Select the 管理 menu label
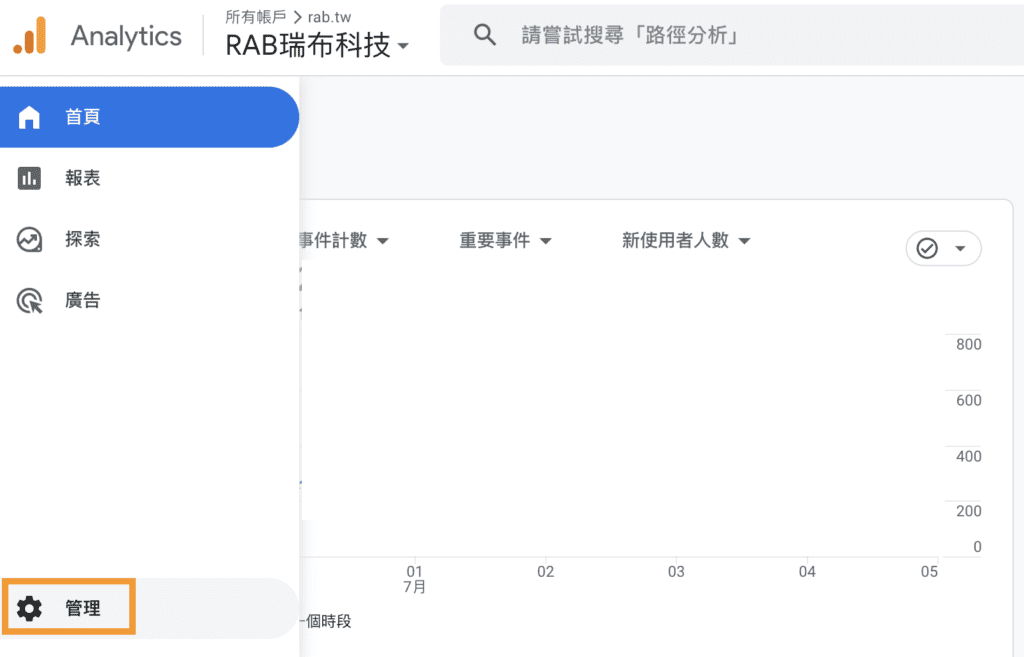 click(x=83, y=608)
